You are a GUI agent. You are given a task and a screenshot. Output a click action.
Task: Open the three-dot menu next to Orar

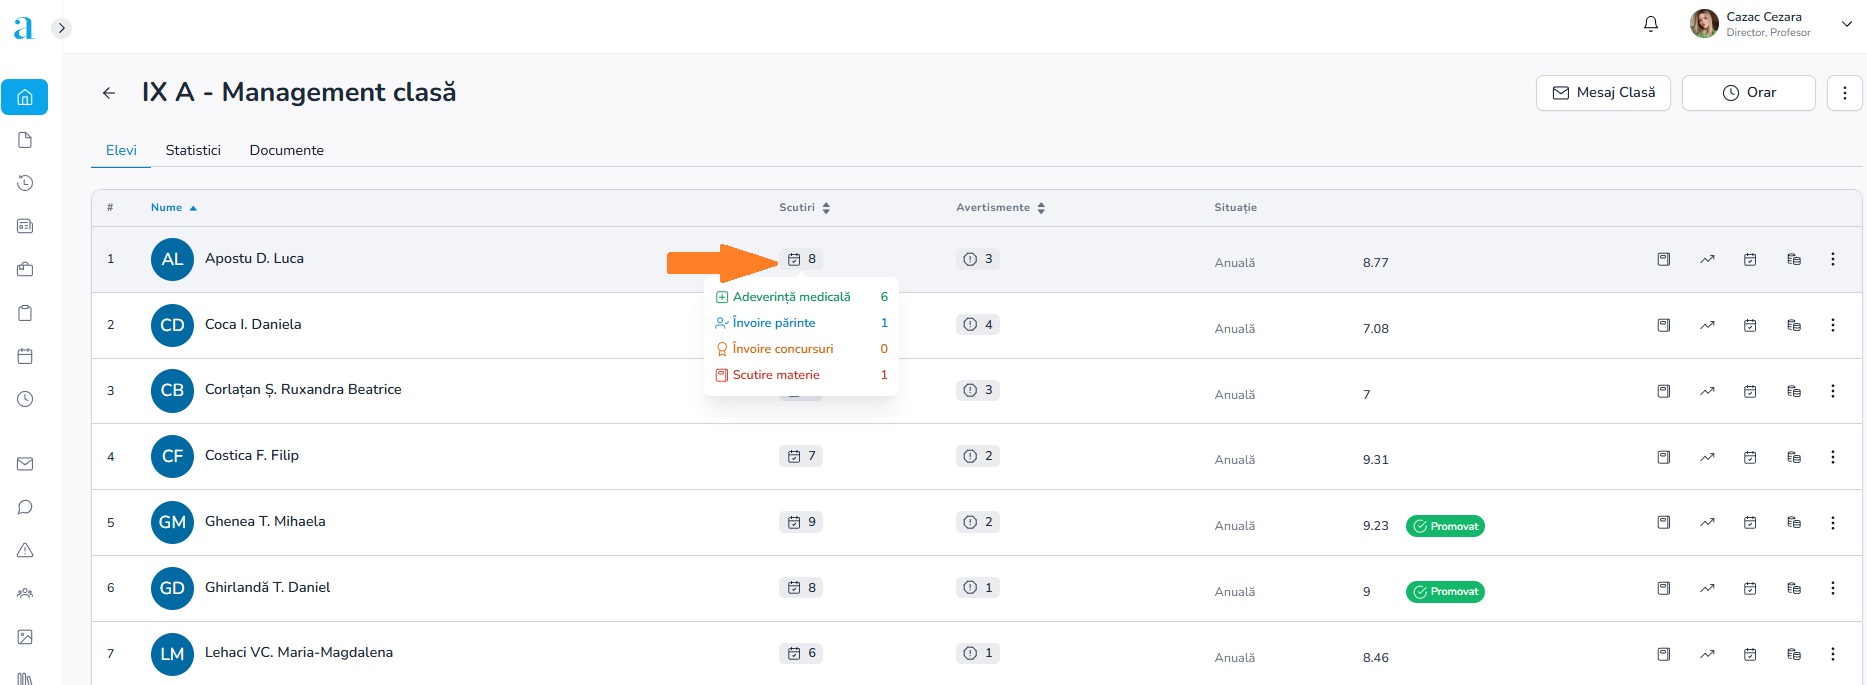[1844, 93]
